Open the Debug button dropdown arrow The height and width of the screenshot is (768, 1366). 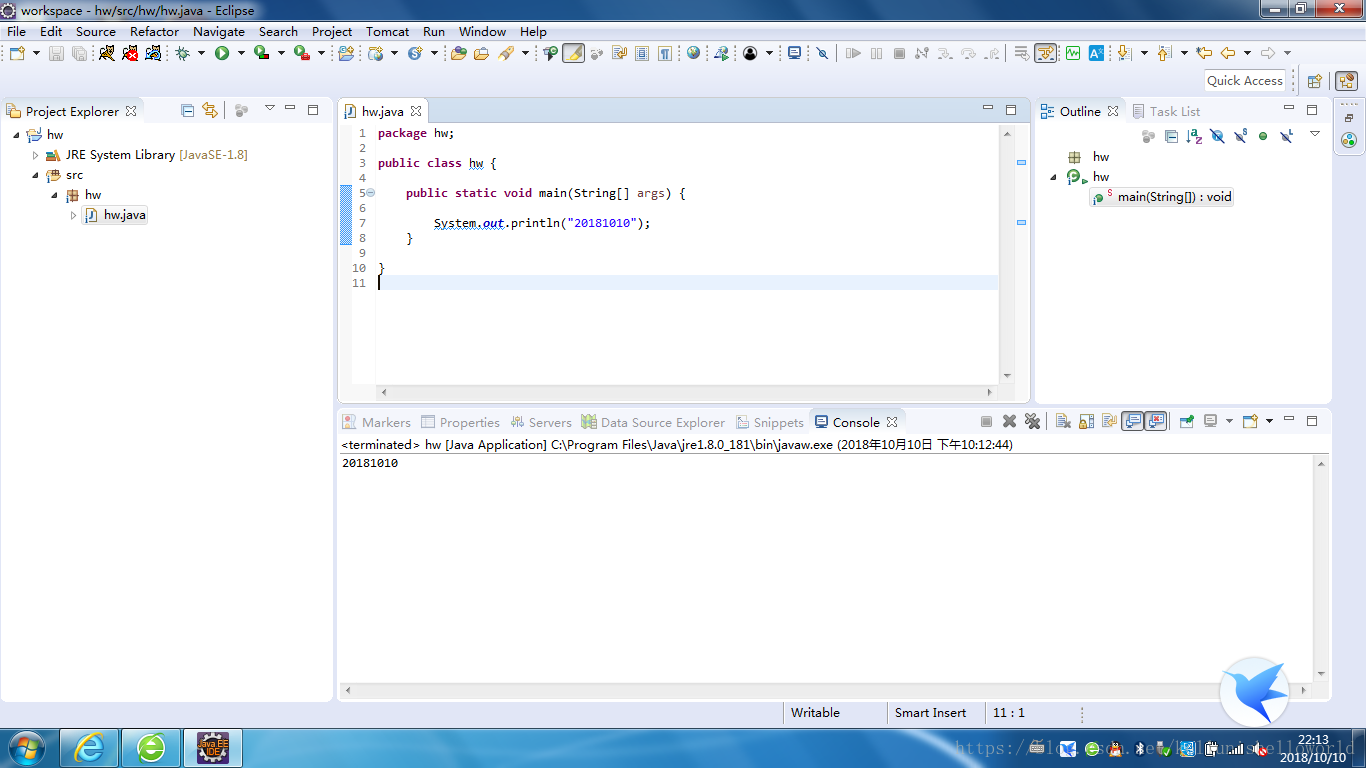pos(201,53)
